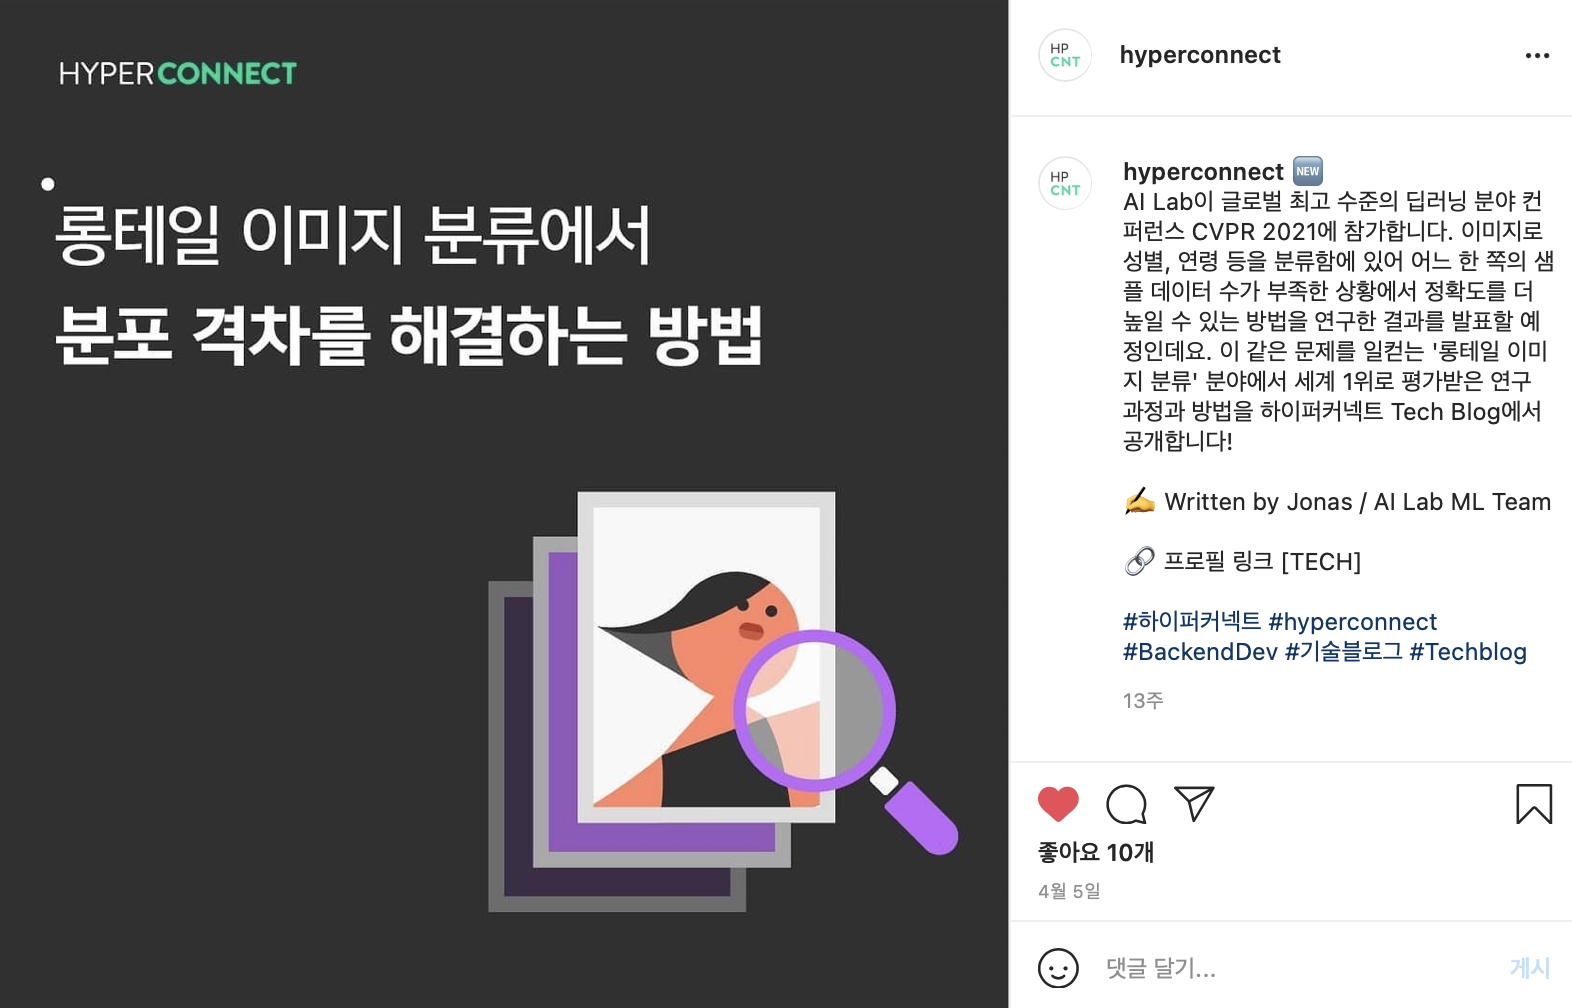The image size is (1572, 1008).
Task: View the likes list 좋아요 10개
Action: tap(1096, 852)
